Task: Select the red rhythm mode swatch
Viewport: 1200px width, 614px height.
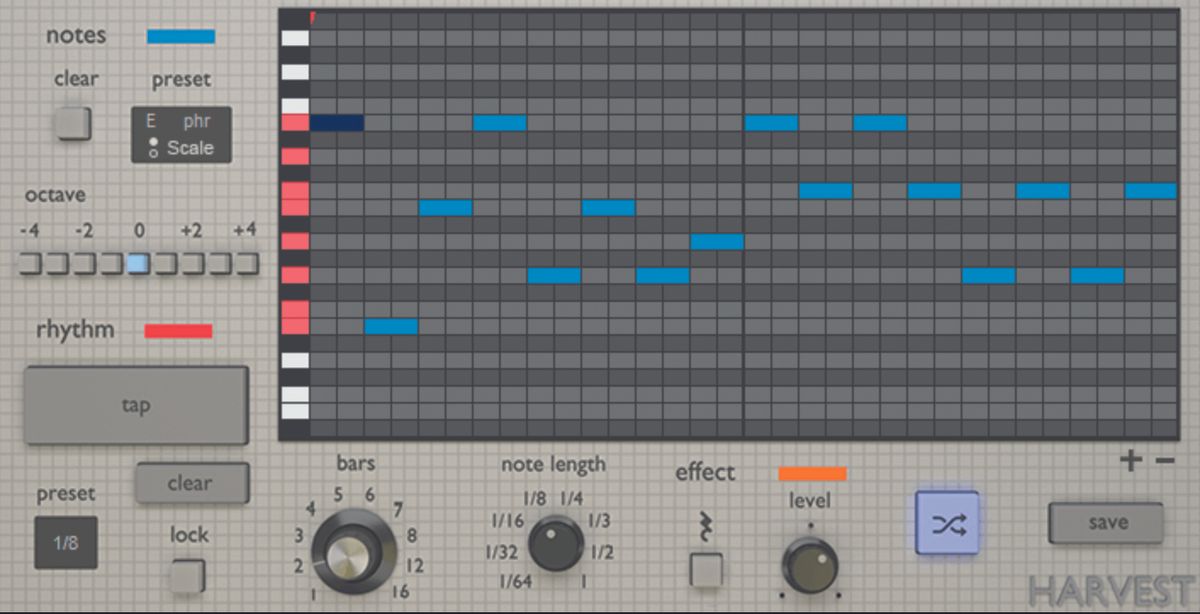Action: coord(178,329)
